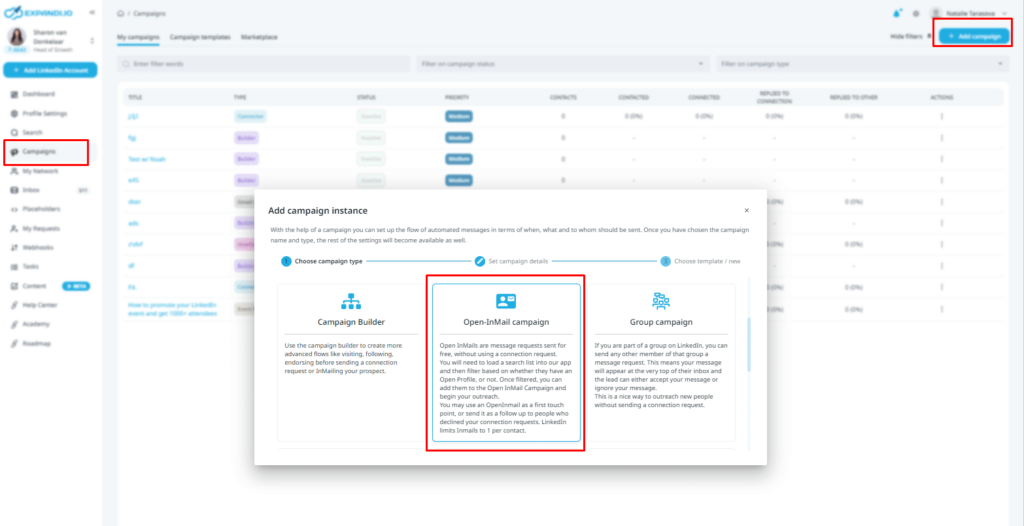Image resolution: width=1024 pixels, height=526 pixels.
Task: Go to Webhooks section
Action: point(37,247)
